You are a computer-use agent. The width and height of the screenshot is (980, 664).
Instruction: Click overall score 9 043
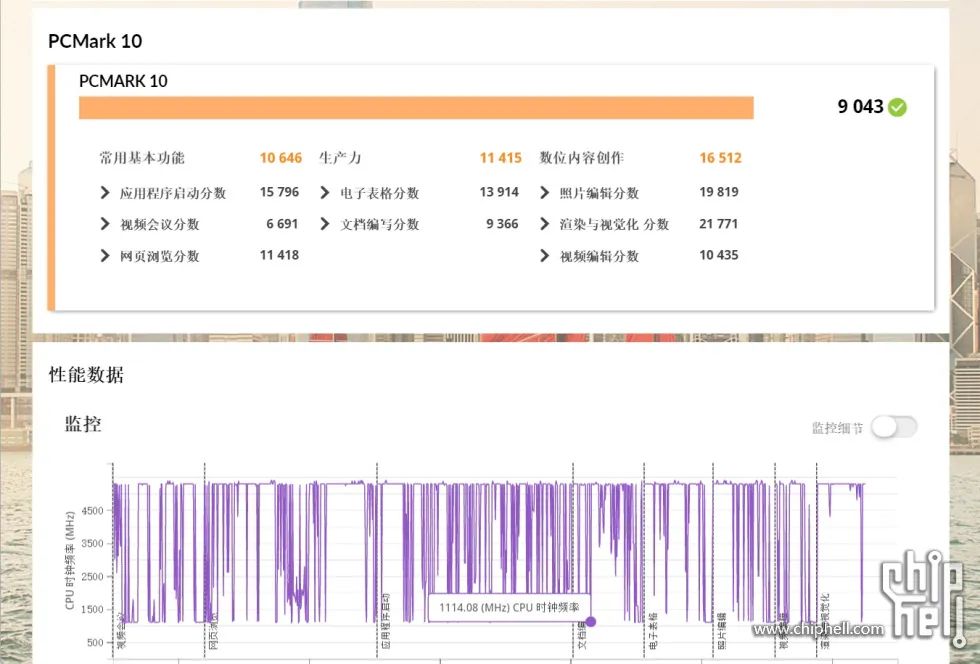(x=861, y=107)
